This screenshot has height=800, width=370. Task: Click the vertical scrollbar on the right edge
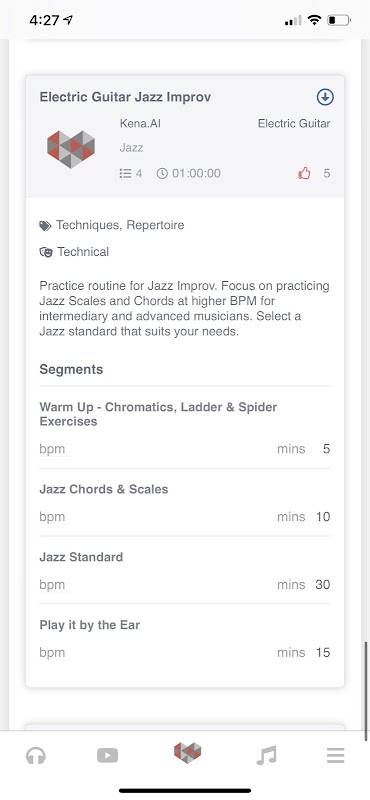pos(365,691)
